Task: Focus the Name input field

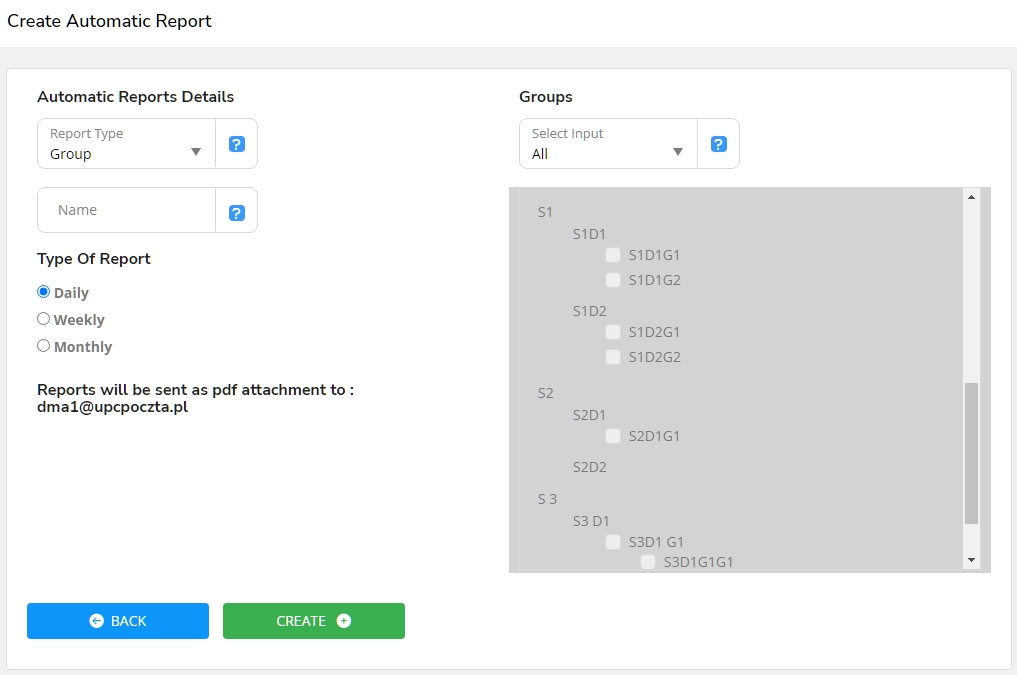Action: tap(128, 210)
